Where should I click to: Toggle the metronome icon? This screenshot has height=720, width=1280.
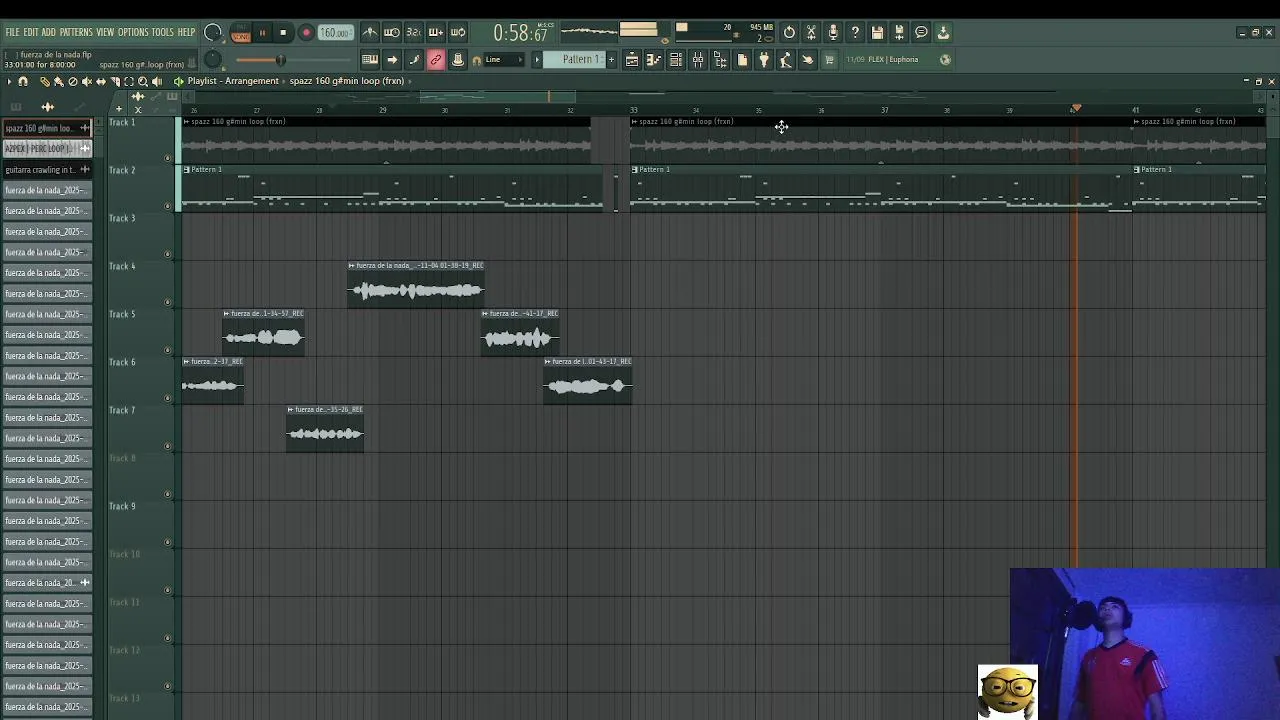click(x=370, y=33)
